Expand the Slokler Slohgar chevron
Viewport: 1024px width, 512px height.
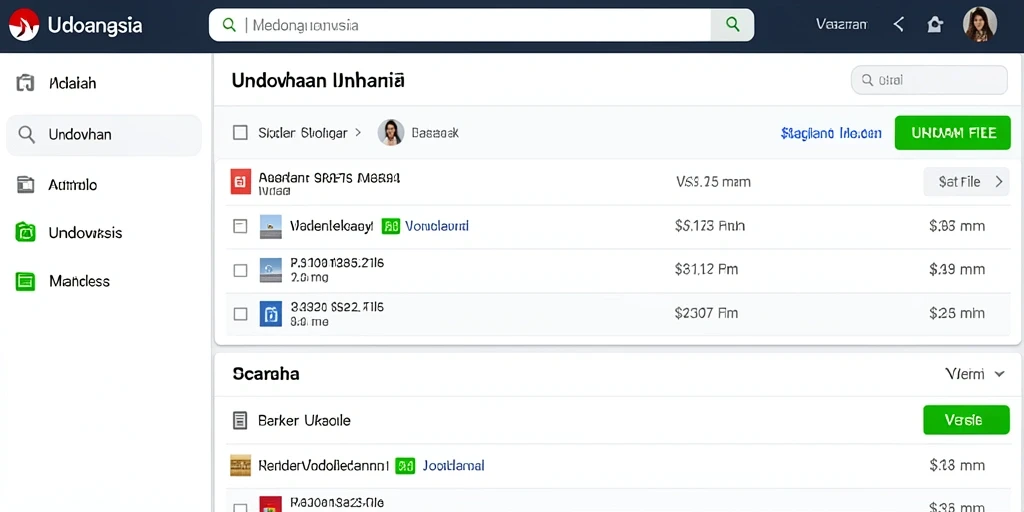pyautogui.click(x=357, y=133)
